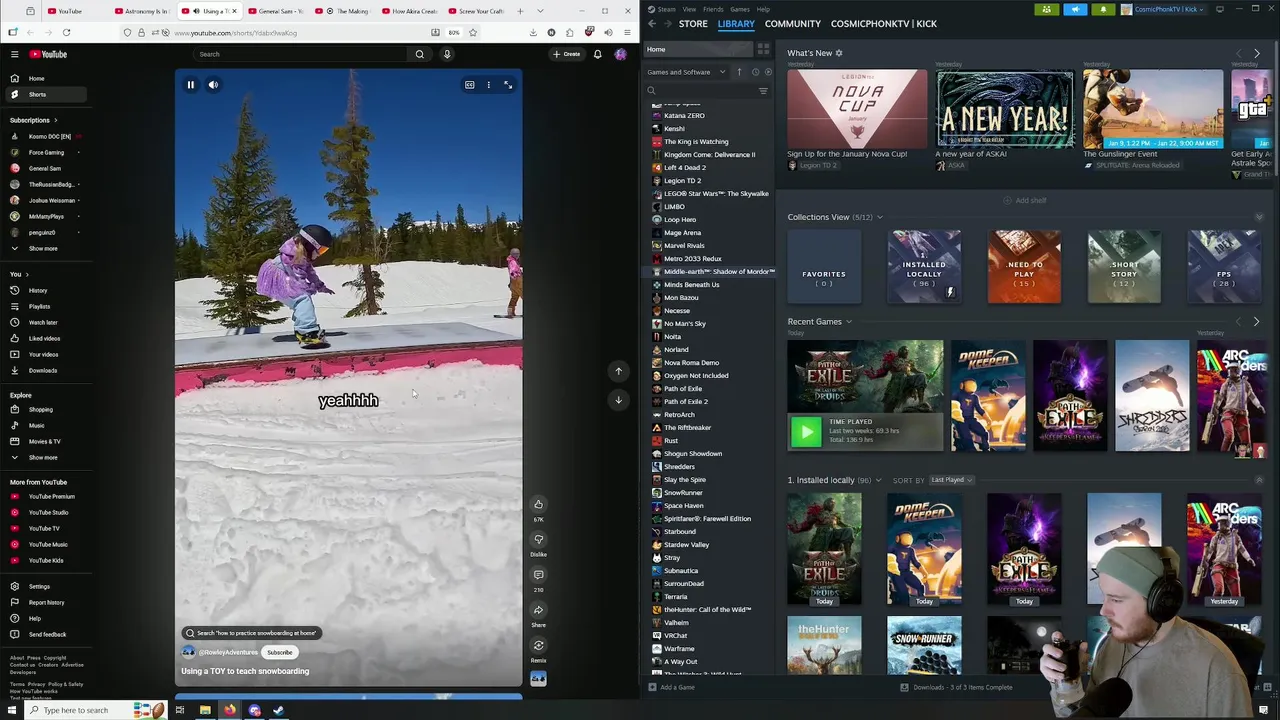The height and width of the screenshot is (720, 1280).
Task: Open the SHORT STORY collection tile
Action: [x=1124, y=267]
